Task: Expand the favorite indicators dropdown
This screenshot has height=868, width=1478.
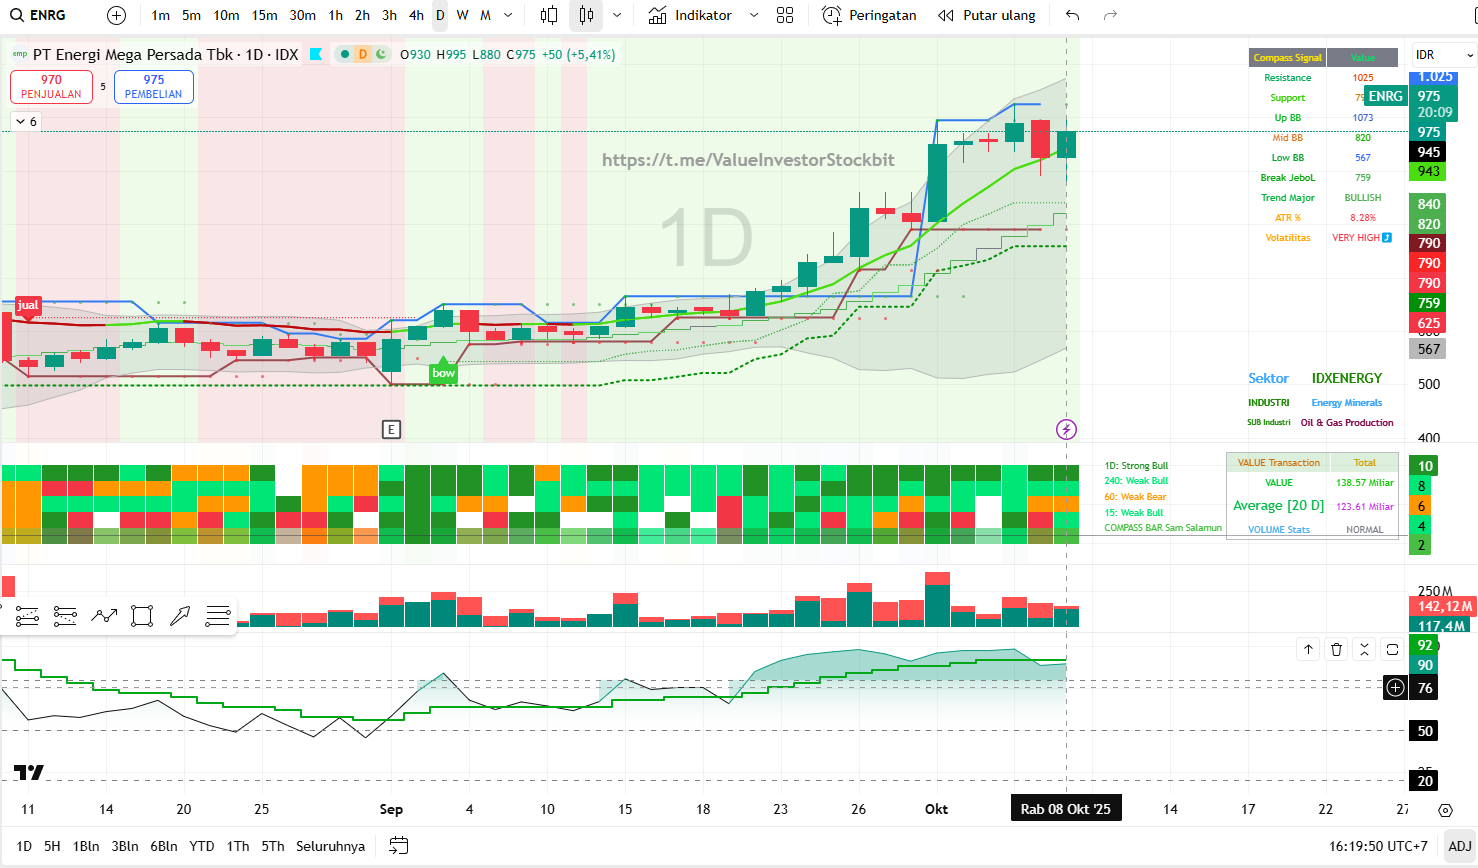Action: 754,15
